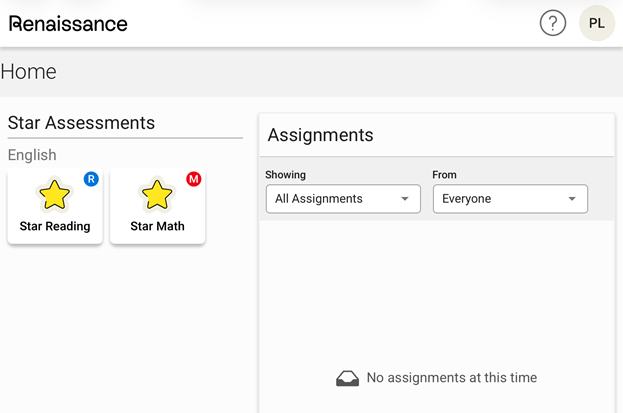This screenshot has width=623, height=413.
Task: Open the PL user profile avatar
Action: pyautogui.click(x=597, y=23)
